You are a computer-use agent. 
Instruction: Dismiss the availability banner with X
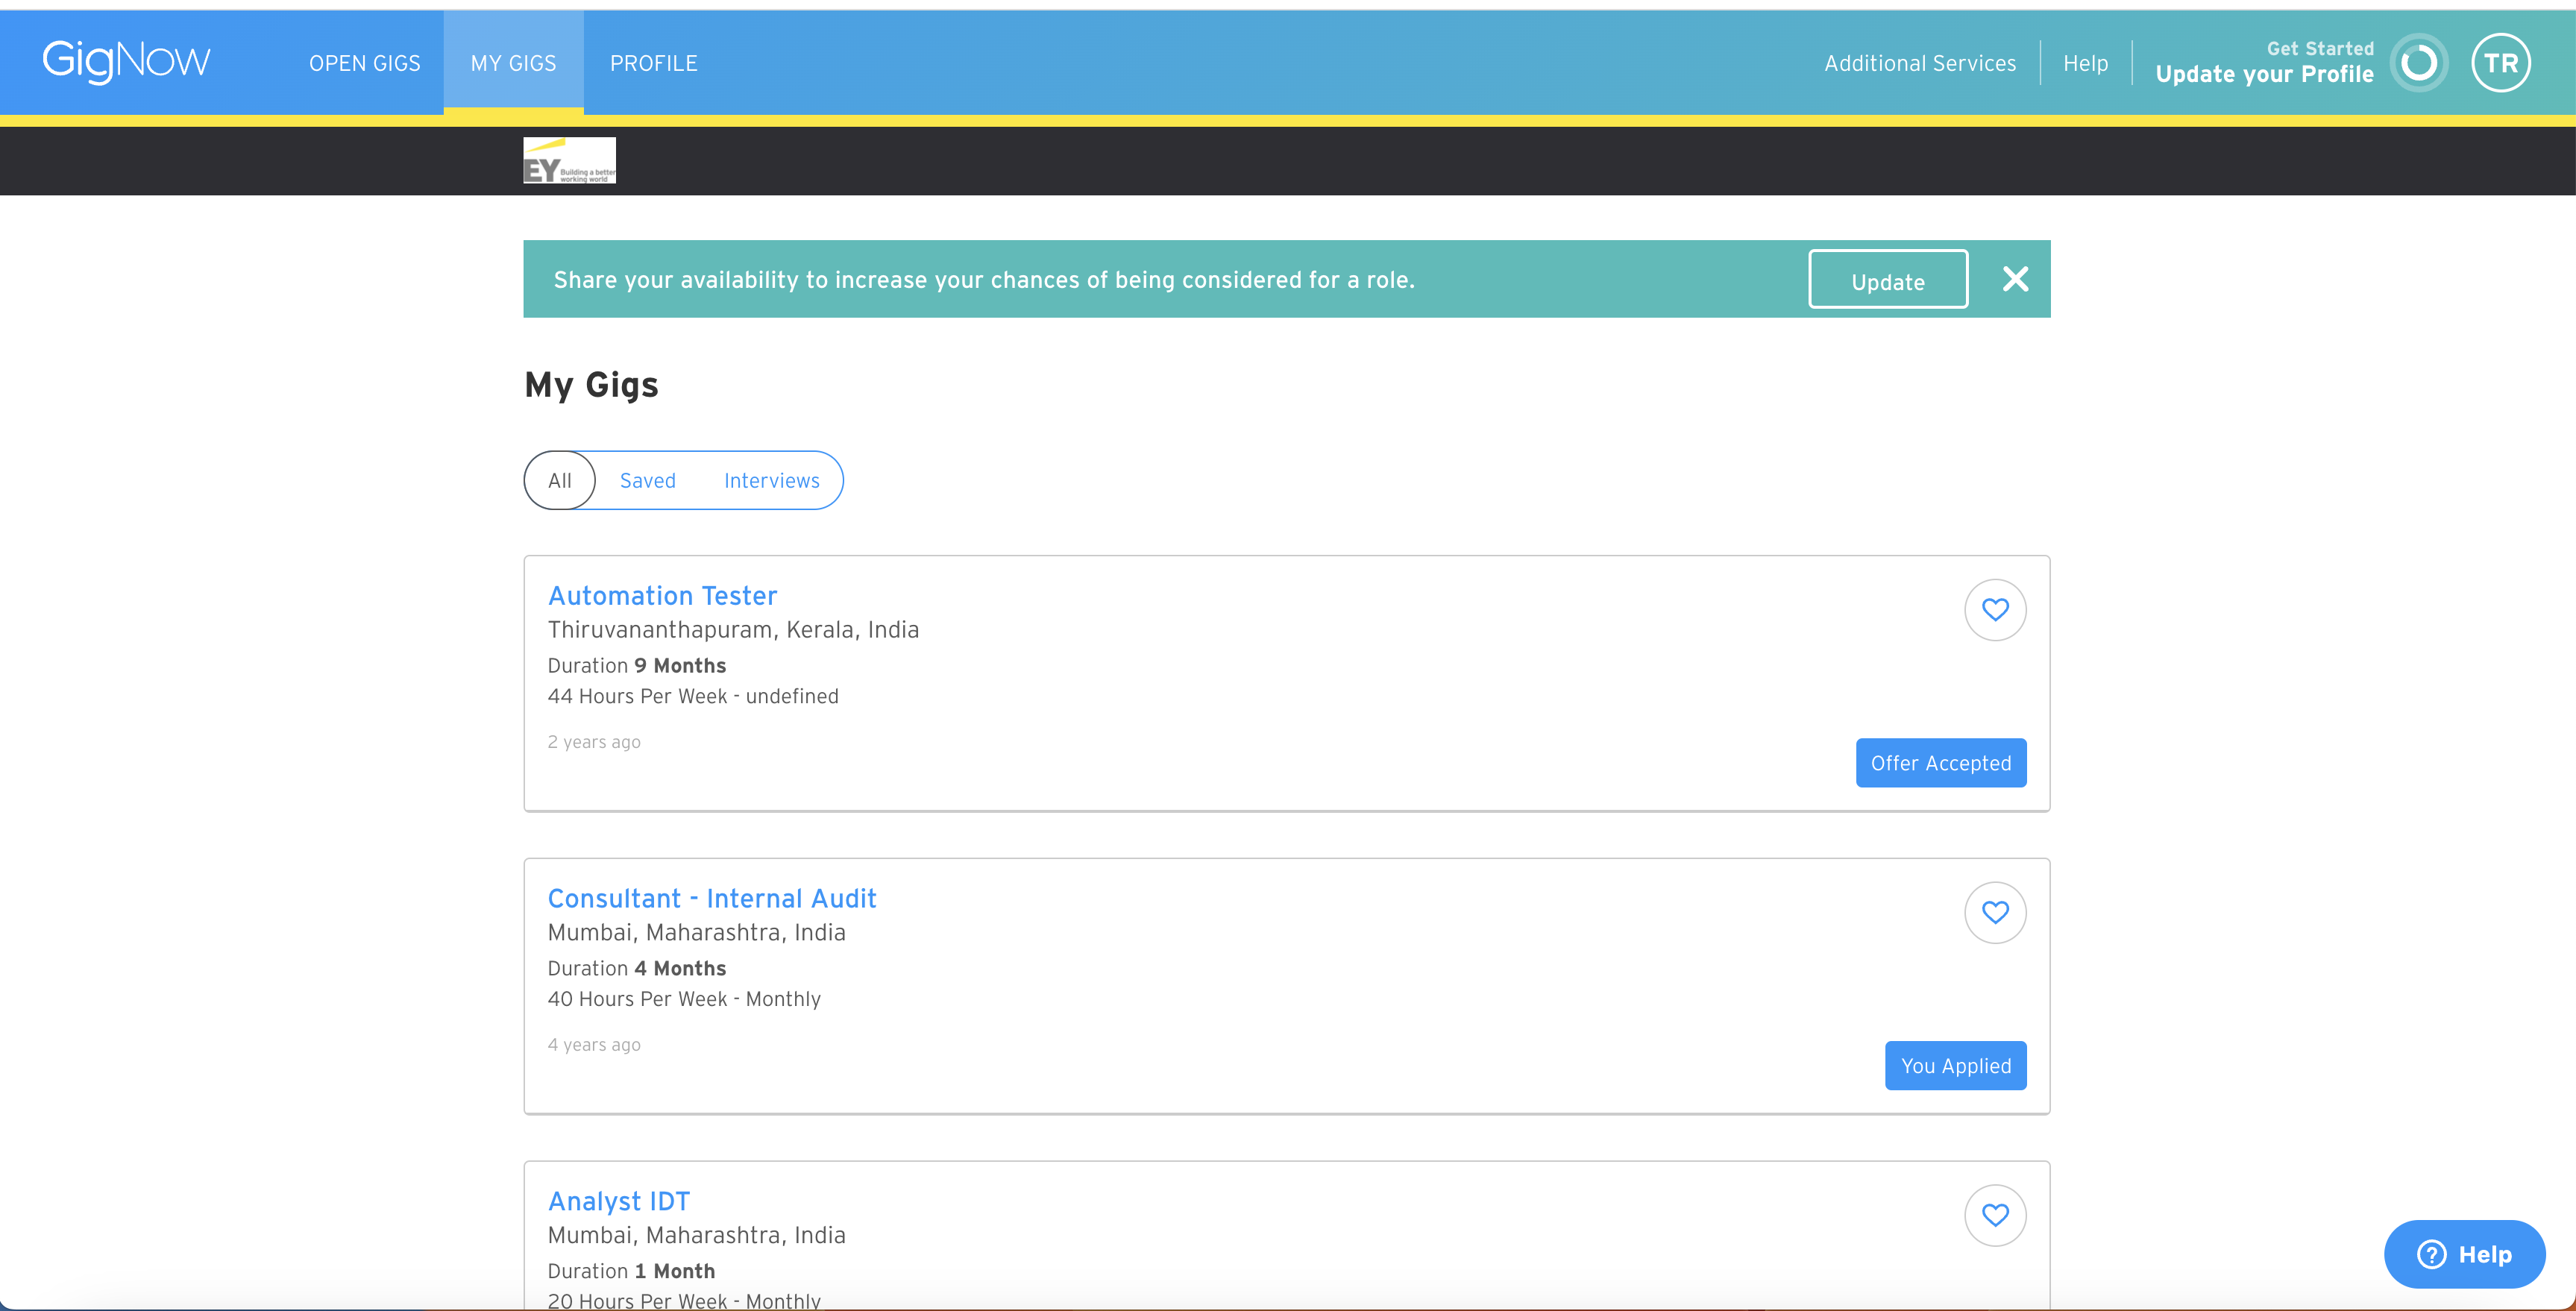click(x=2015, y=279)
